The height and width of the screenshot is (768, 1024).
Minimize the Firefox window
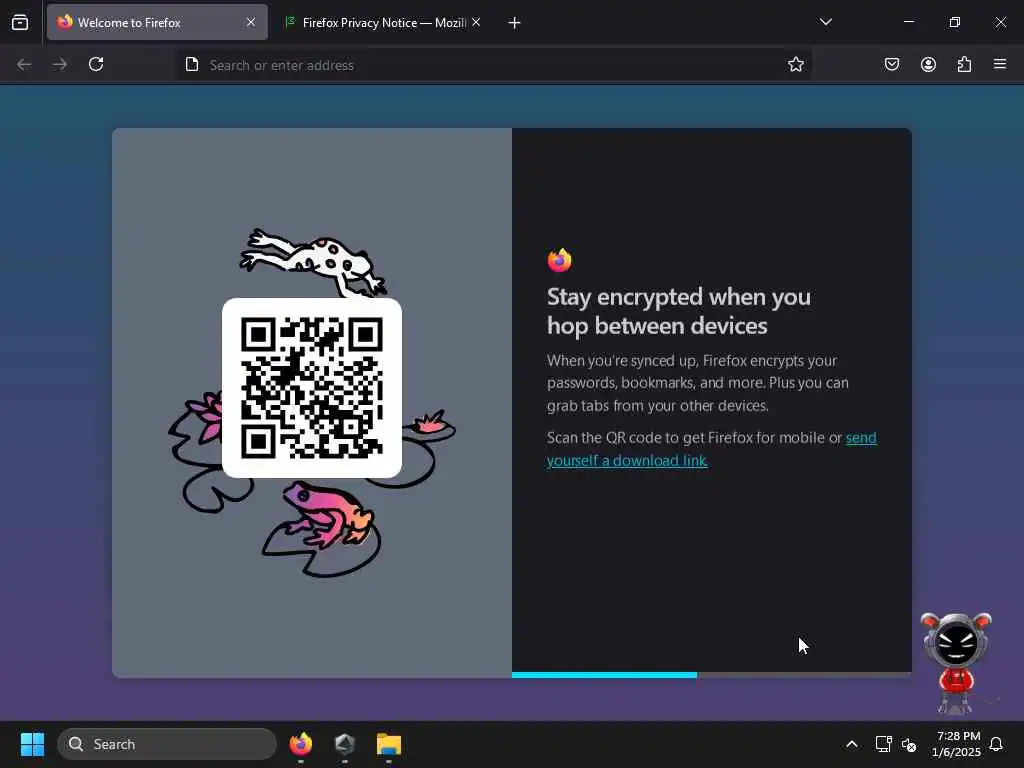908,22
